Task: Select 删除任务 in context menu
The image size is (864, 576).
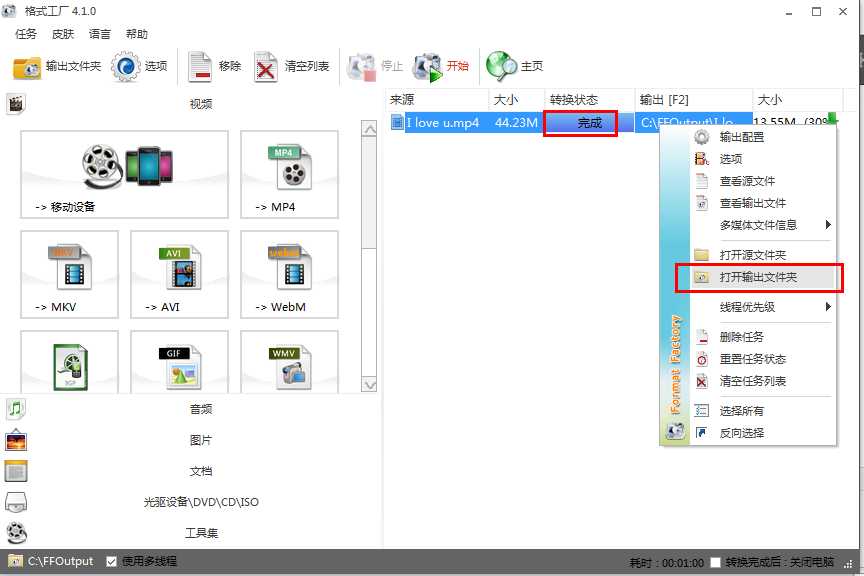Action: point(763,337)
